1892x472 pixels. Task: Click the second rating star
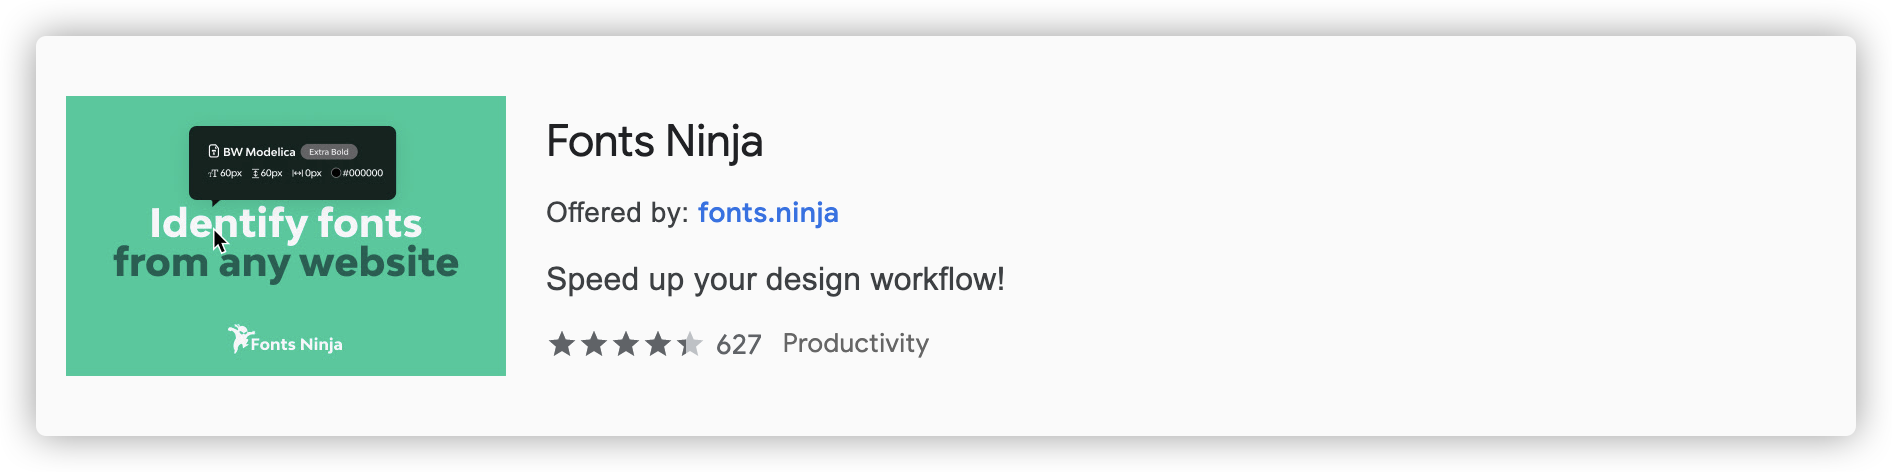click(x=594, y=344)
